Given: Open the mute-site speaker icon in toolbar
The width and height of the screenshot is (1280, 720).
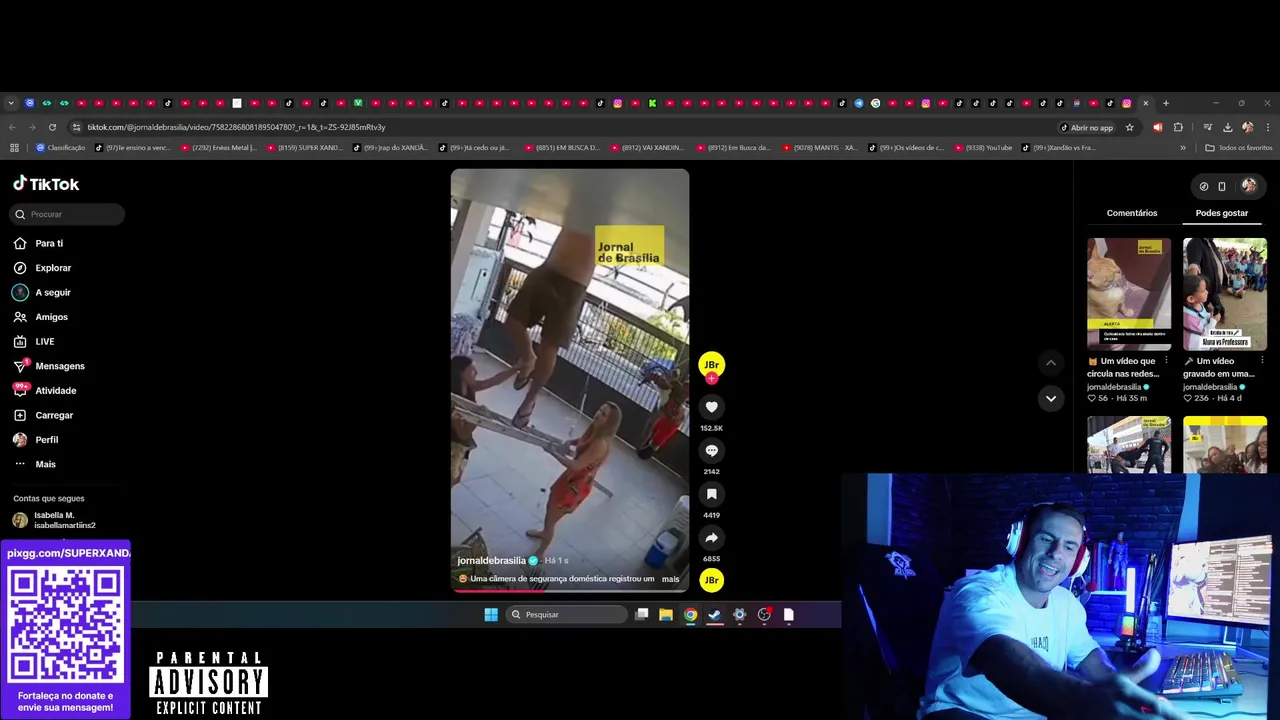Looking at the screenshot, I should point(1158,127).
